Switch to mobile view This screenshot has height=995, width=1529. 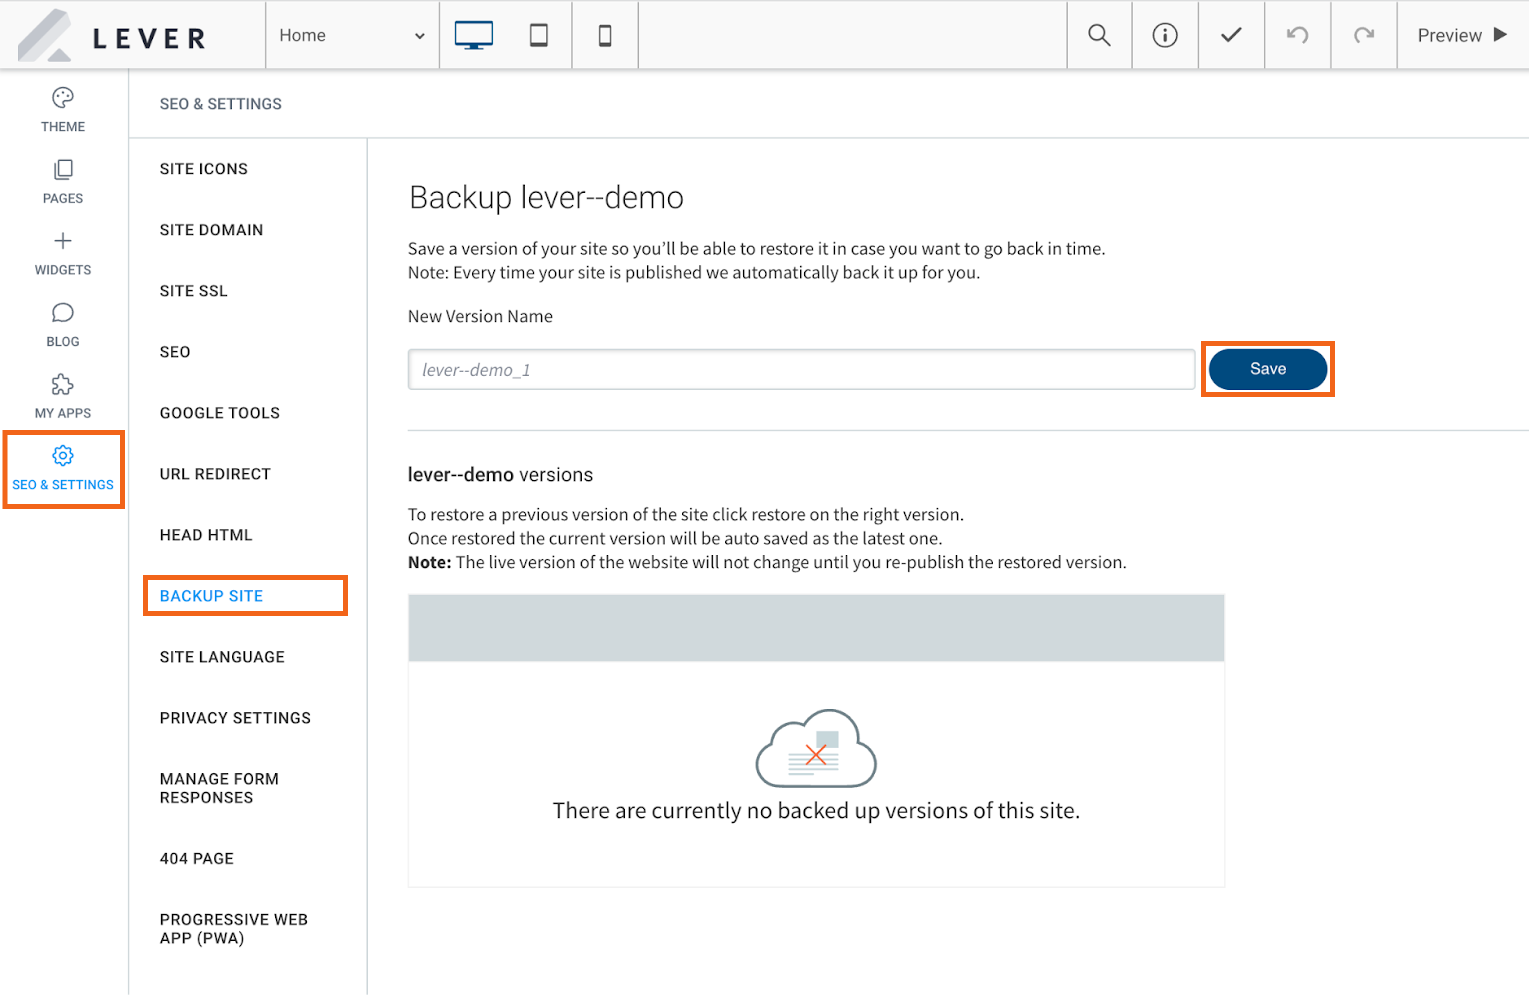pyautogui.click(x=605, y=35)
